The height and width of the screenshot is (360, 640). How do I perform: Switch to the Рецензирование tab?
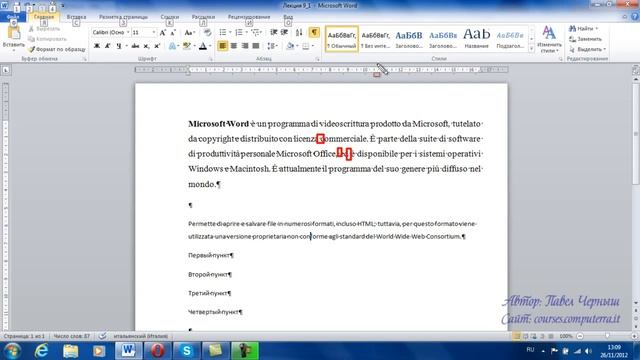click(249, 17)
